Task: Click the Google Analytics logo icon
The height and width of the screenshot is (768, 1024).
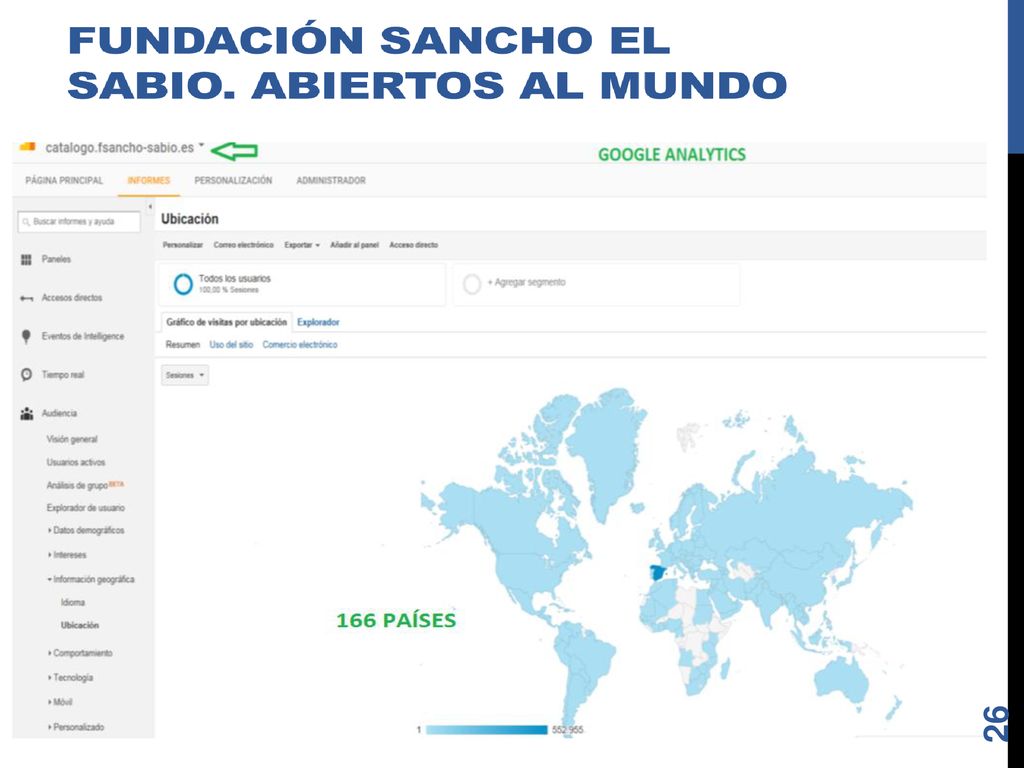Action: pyautogui.click(x=27, y=146)
